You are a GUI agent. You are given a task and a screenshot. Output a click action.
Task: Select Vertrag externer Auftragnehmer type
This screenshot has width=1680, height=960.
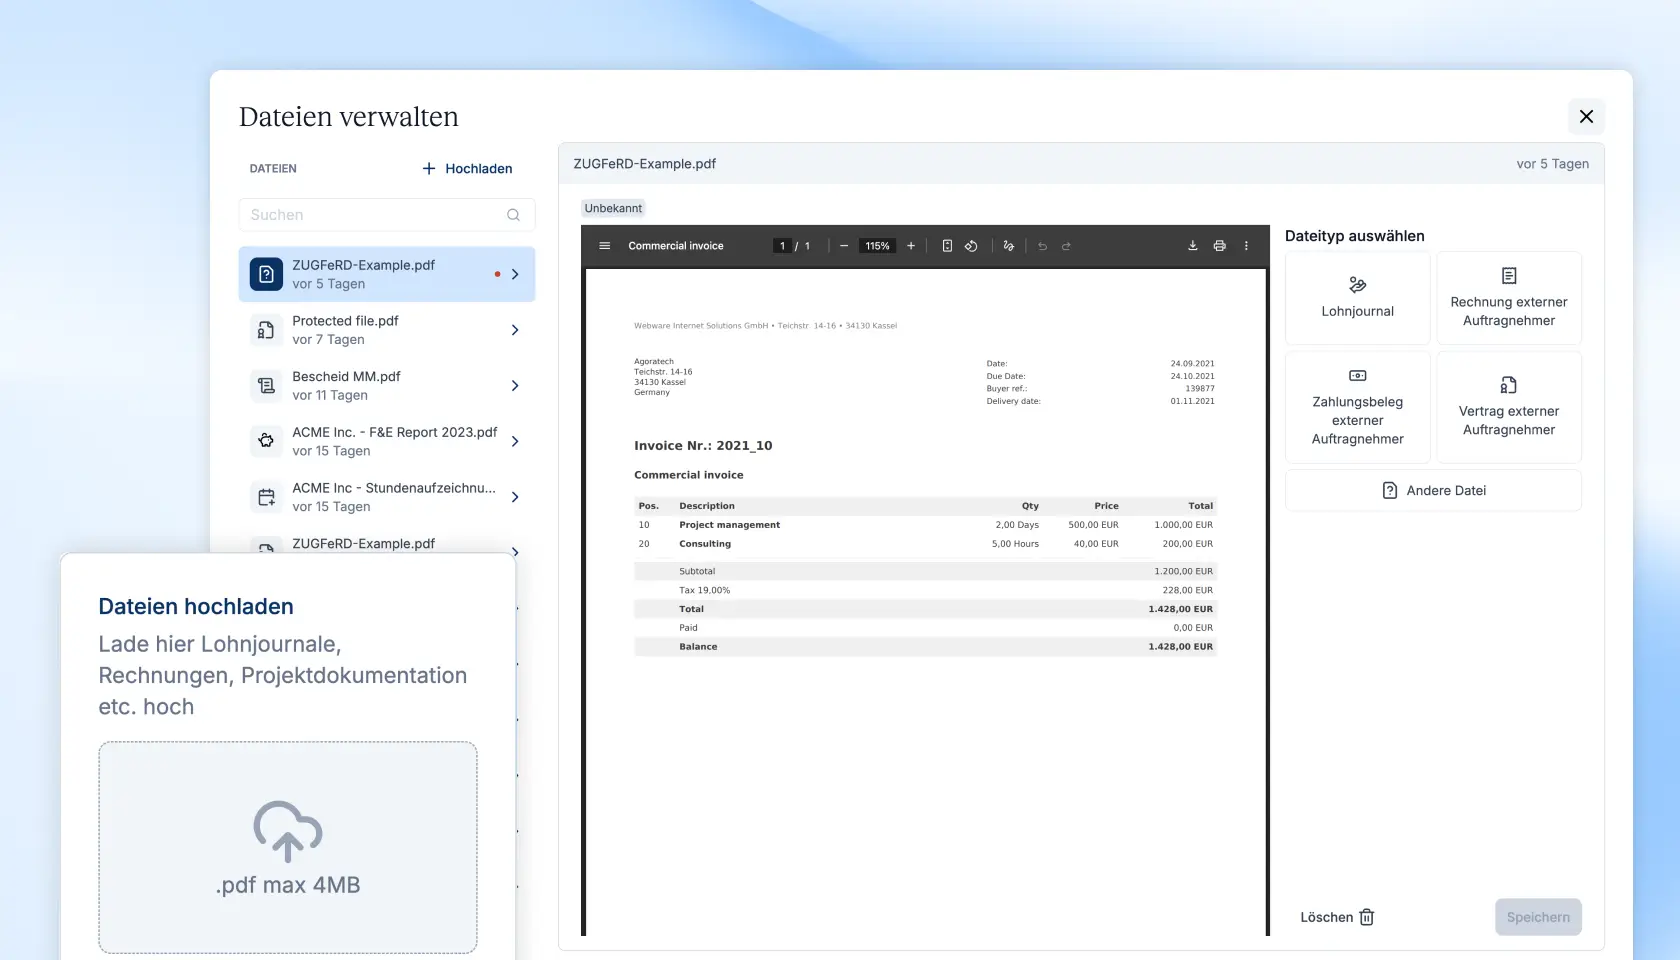(1508, 407)
